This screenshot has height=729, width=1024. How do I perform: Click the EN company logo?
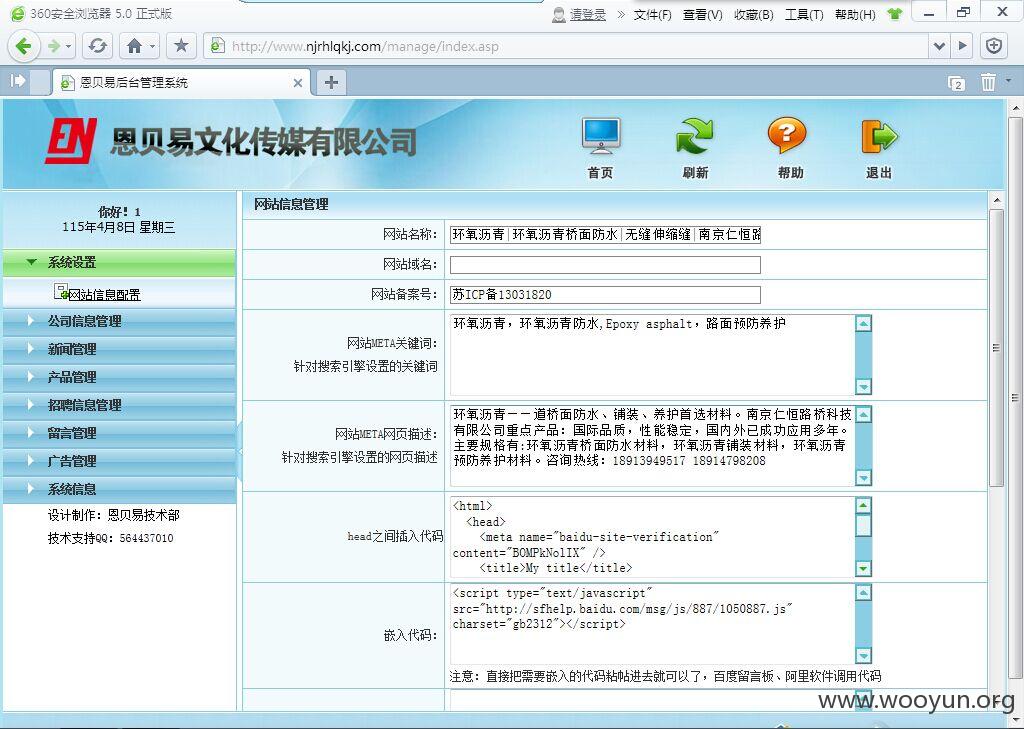point(71,140)
